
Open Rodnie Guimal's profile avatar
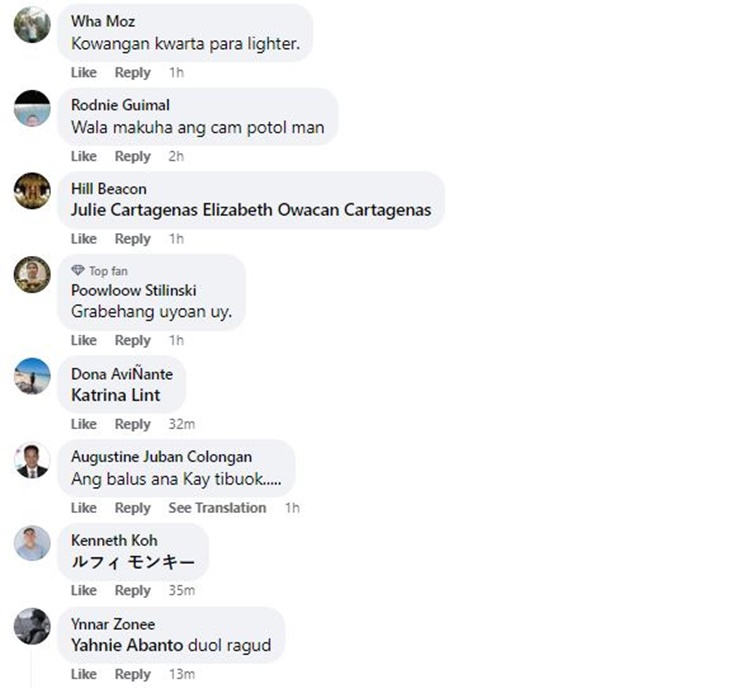[32, 108]
